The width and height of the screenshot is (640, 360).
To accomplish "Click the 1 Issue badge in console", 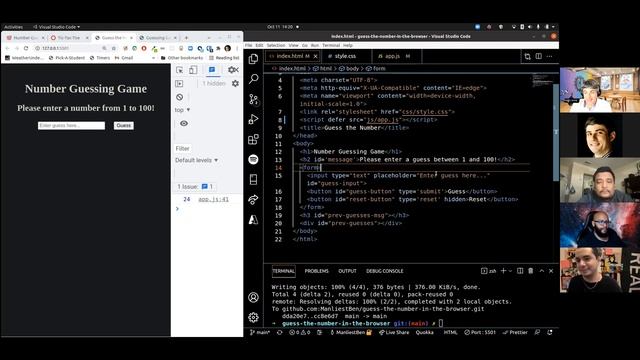I will pyautogui.click(x=196, y=187).
